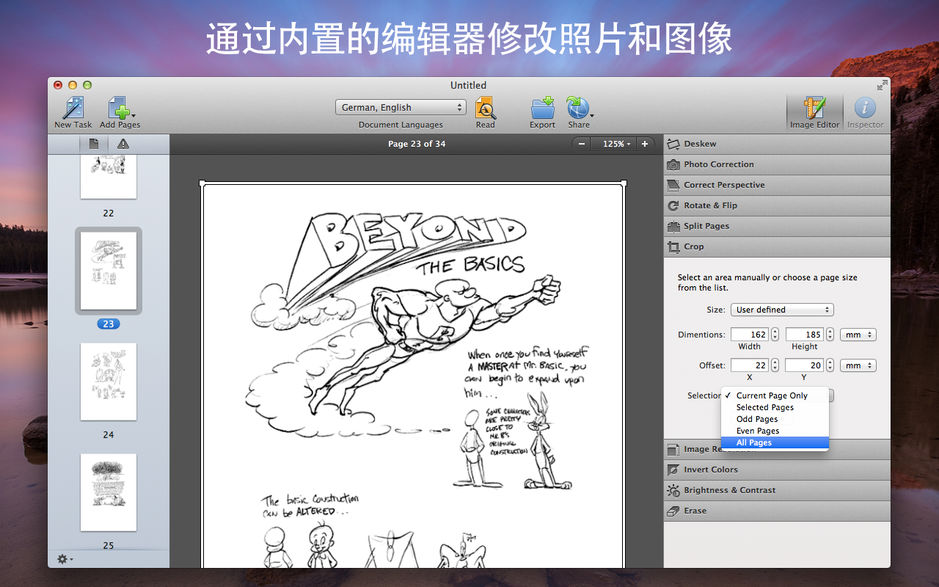Open the Document Languages dropdown
This screenshot has width=939, height=587.
399,106
